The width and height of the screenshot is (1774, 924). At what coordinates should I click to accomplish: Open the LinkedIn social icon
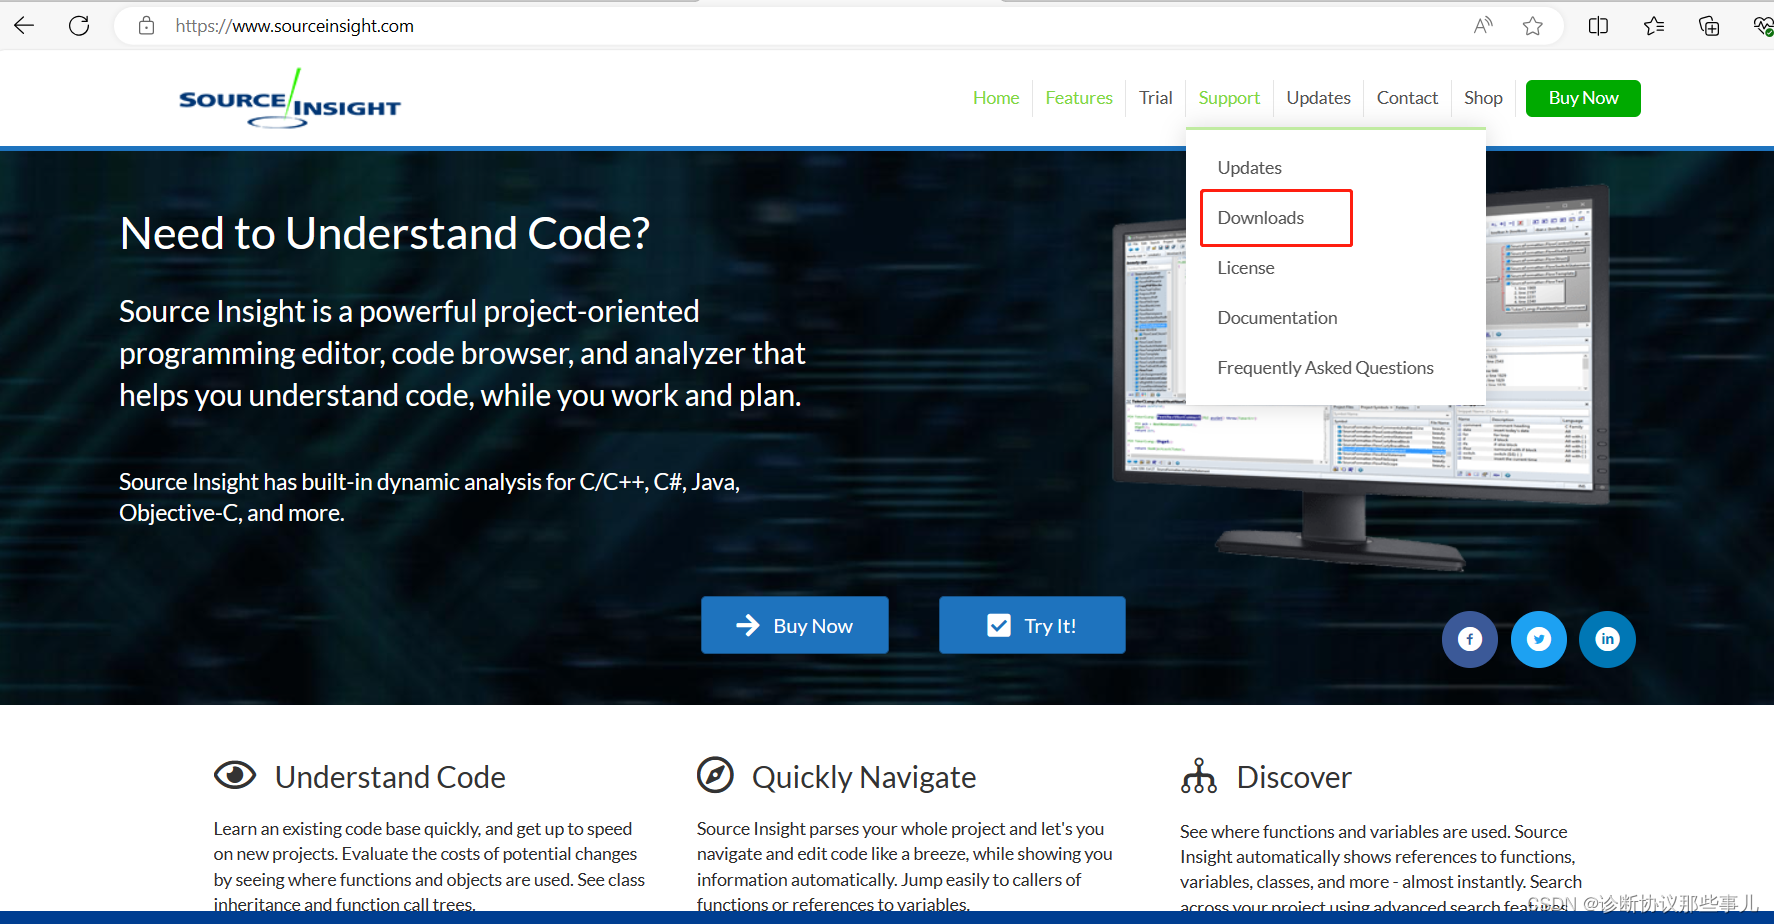click(1607, 639)
